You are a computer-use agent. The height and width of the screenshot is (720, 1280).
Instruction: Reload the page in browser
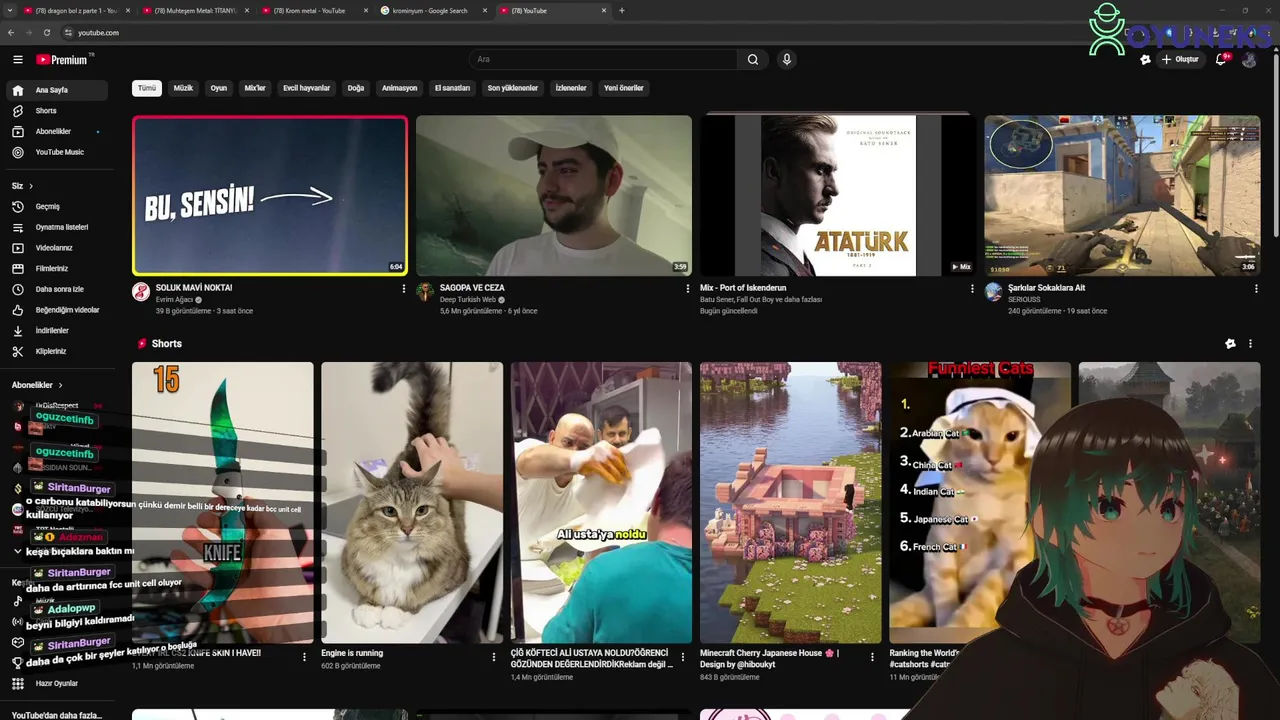(46, 32)
